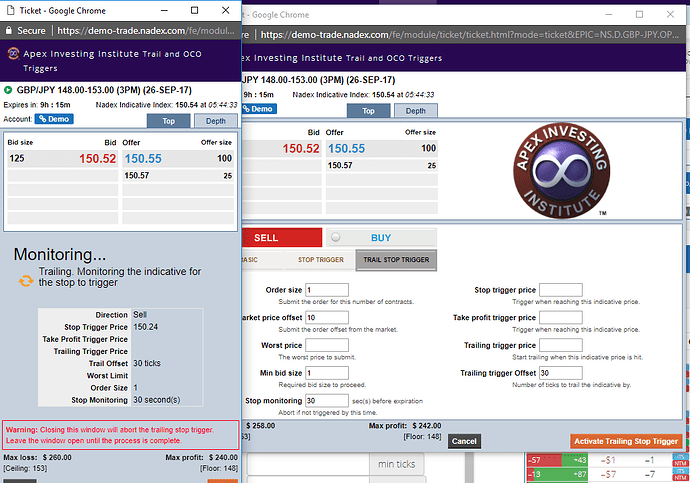Click the front window URL address bar
Screen dimensions: 690x483
coord(146,30)
